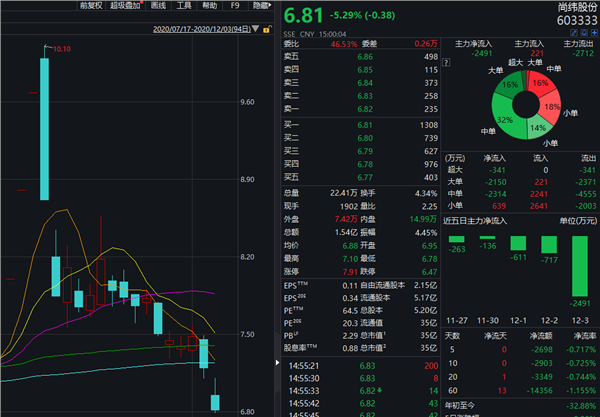The height and width of the screenshot is (417, 600).
Task: Click the 12-2 net inflow bar -717
Action: [x=549, y=244]
